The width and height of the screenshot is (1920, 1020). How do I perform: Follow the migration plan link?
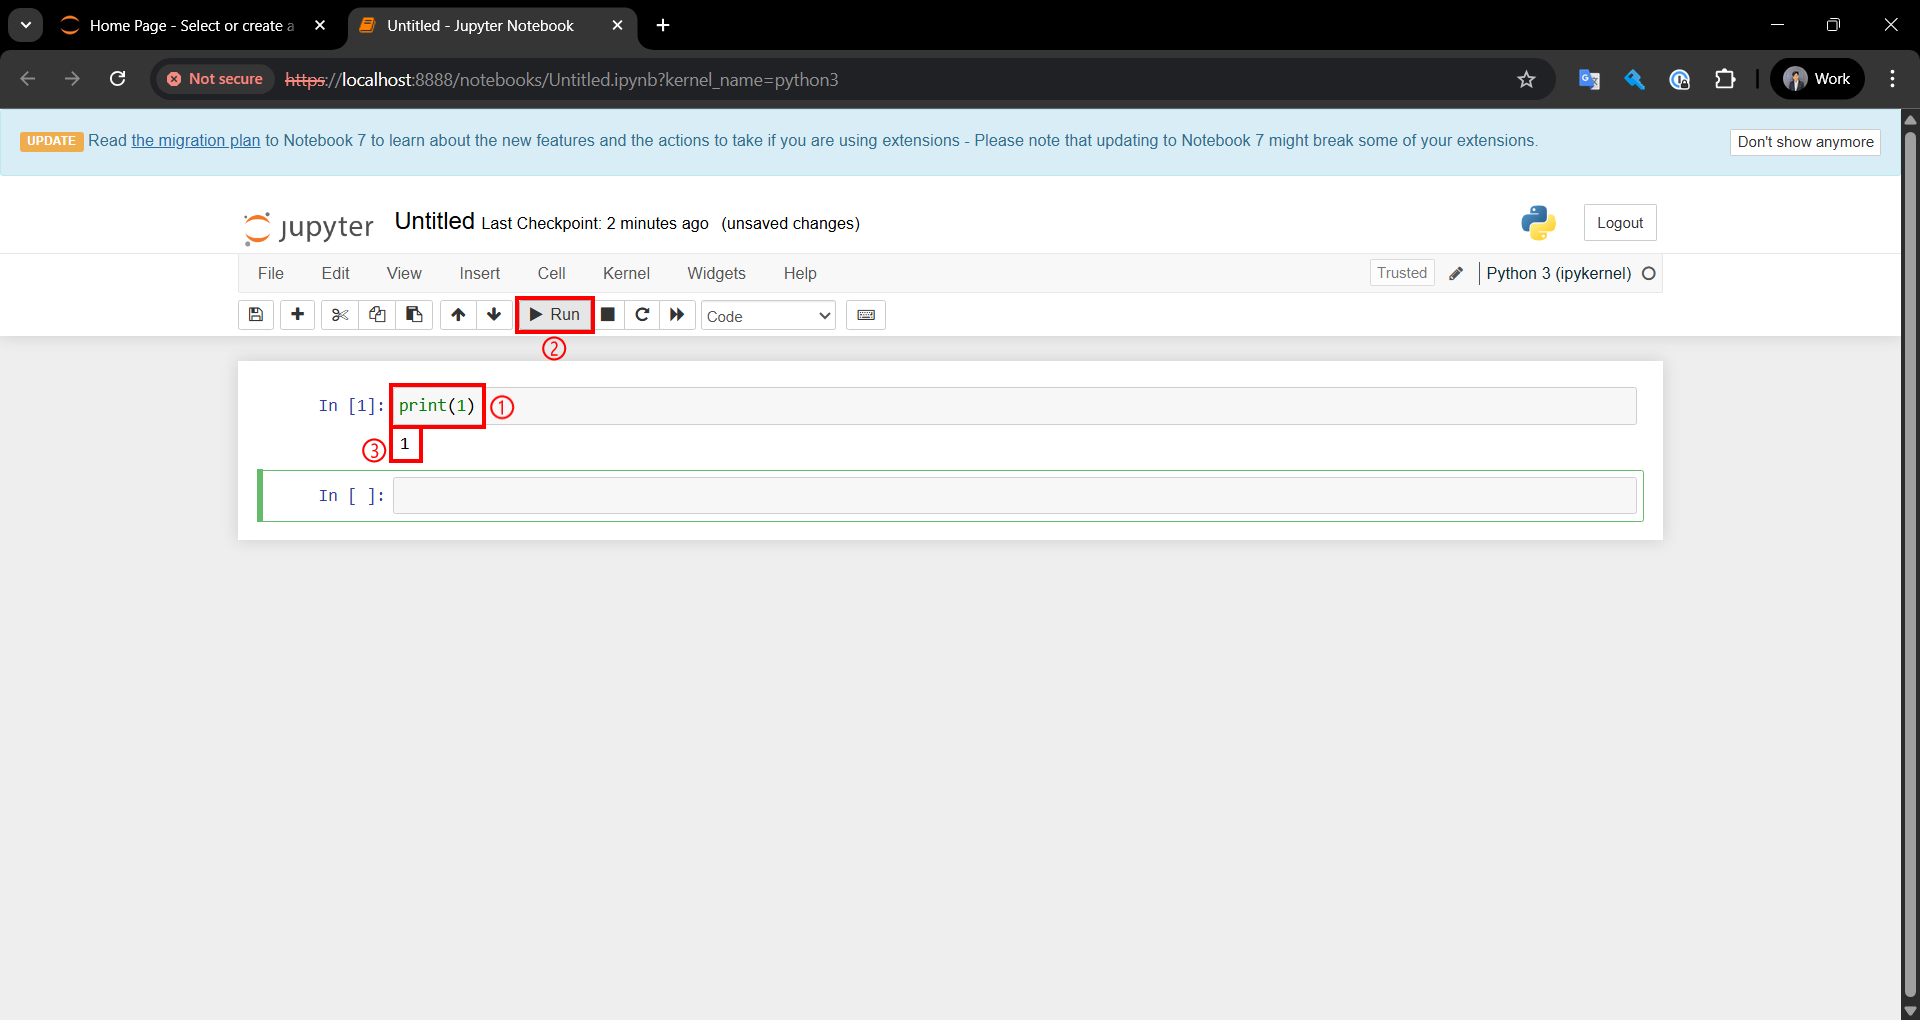pos(195,141)
